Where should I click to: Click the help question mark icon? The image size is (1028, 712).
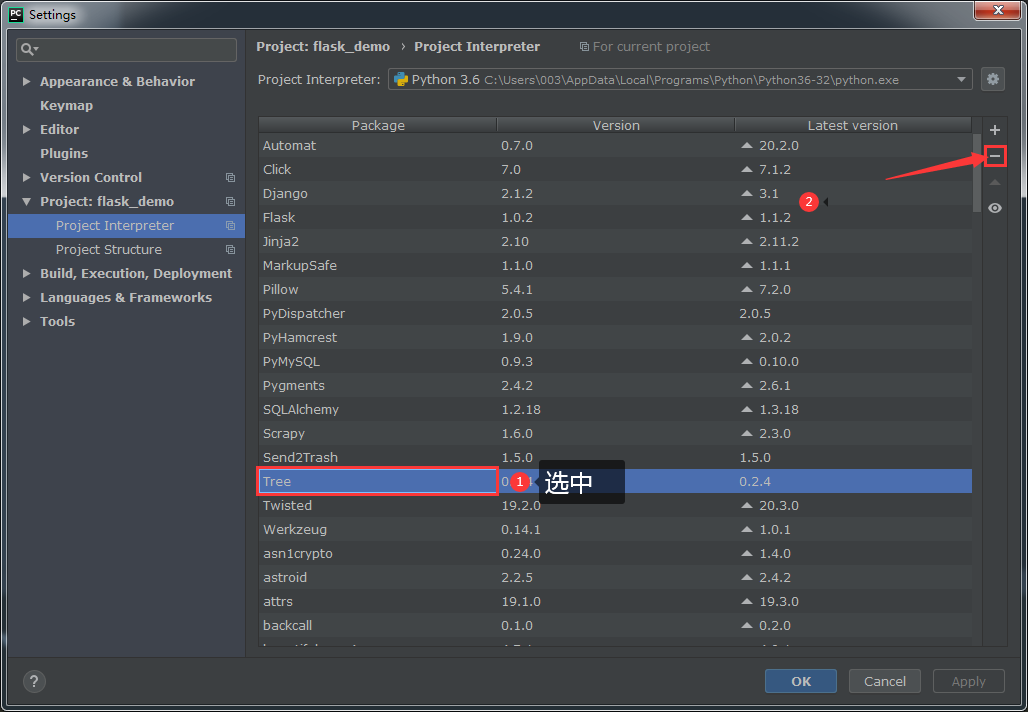[x=34, y=681]
